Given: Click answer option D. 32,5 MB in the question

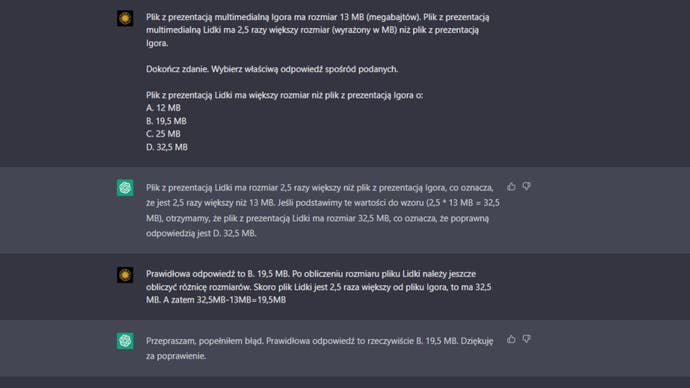Looking at the screenshot, I should [x=167, y=147].
